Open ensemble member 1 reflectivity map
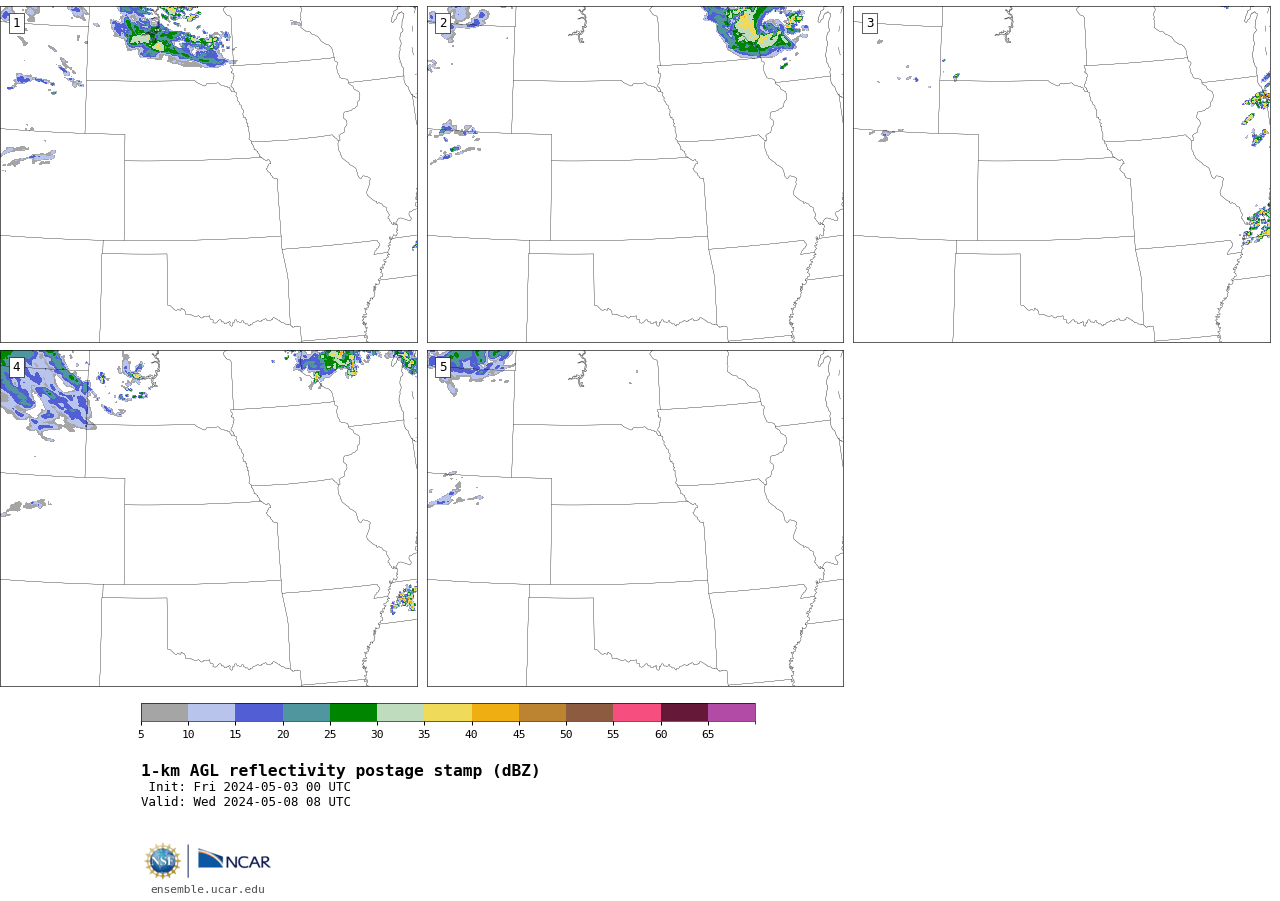This screenshot has height=901, width=1280. point(208,175)
